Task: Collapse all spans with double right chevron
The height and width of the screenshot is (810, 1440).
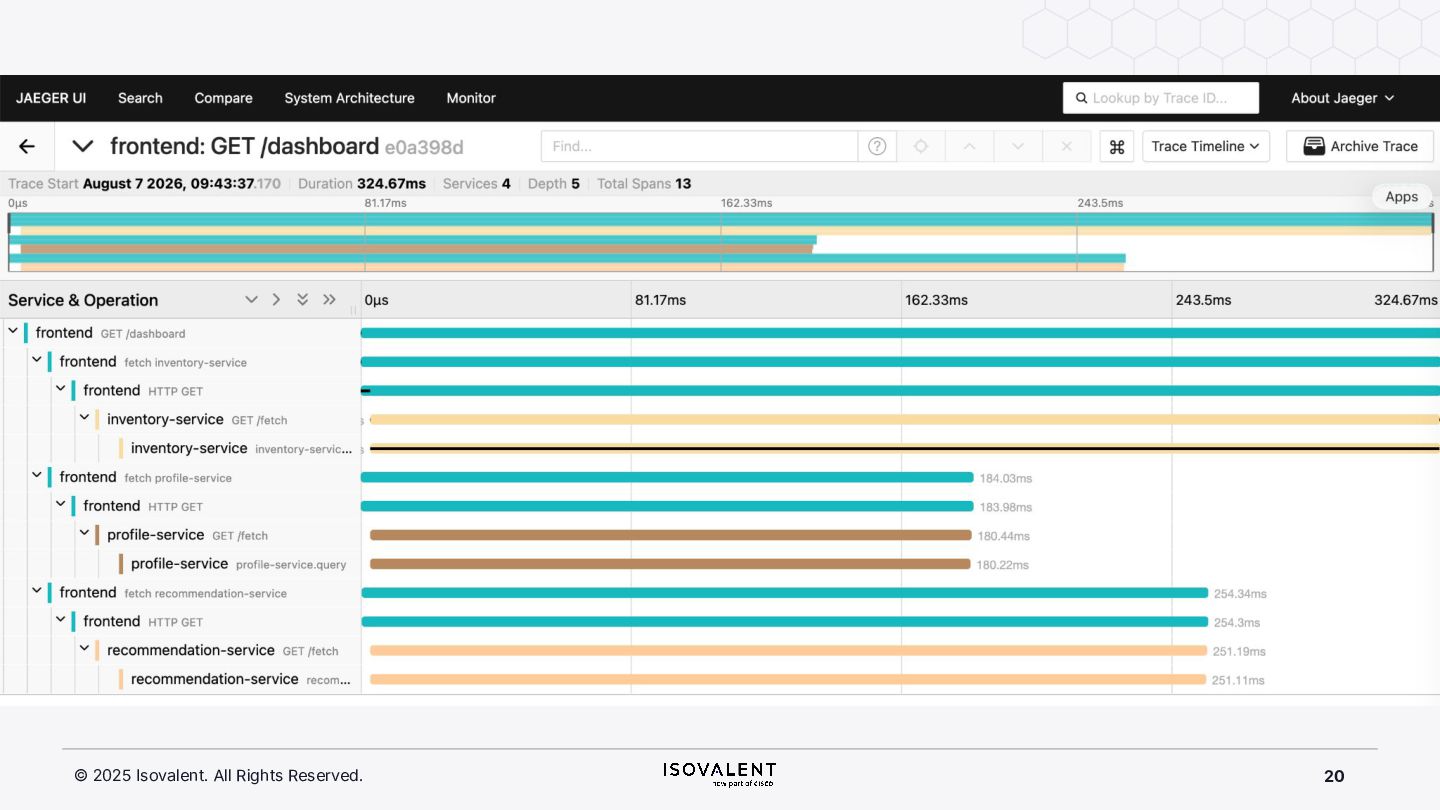Action: tap(329, 300)
